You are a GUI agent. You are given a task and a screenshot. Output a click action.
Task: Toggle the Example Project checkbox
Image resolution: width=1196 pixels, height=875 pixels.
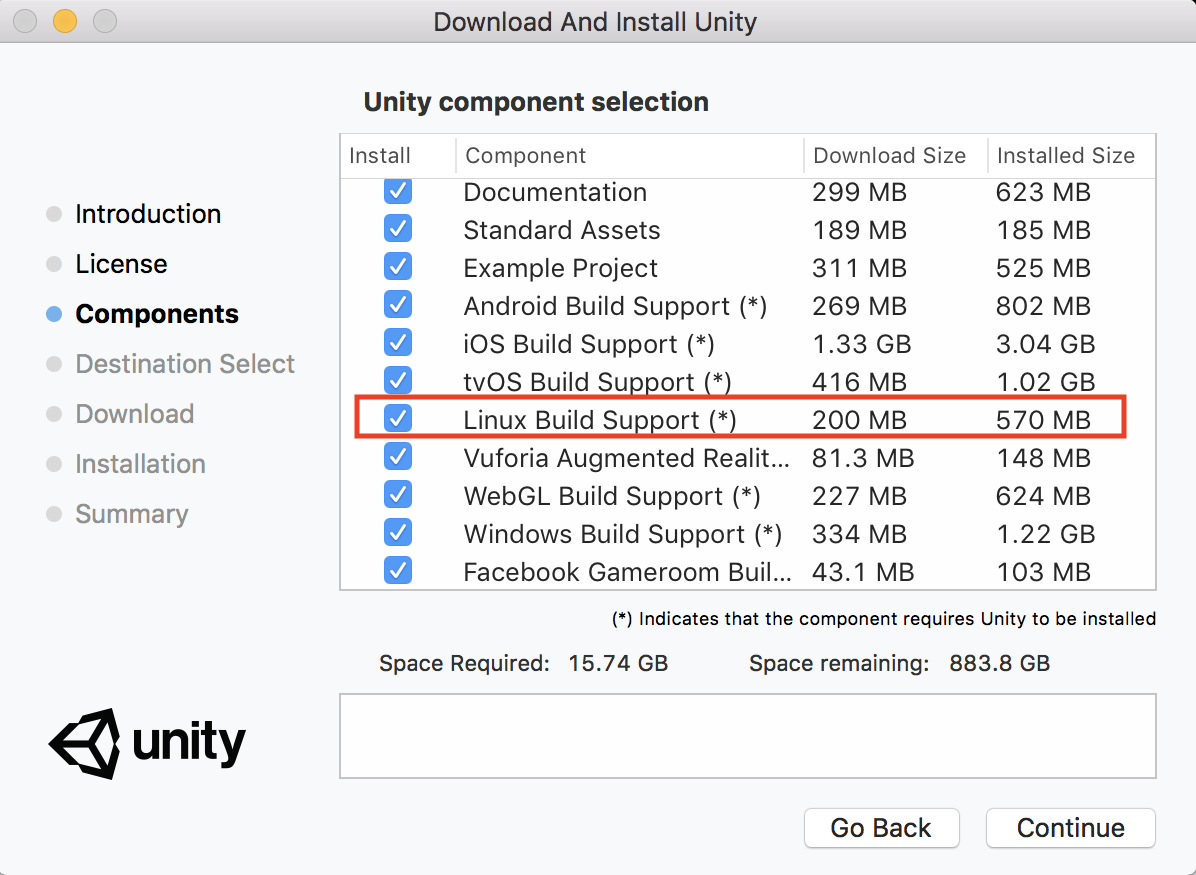tap(397, 266)
